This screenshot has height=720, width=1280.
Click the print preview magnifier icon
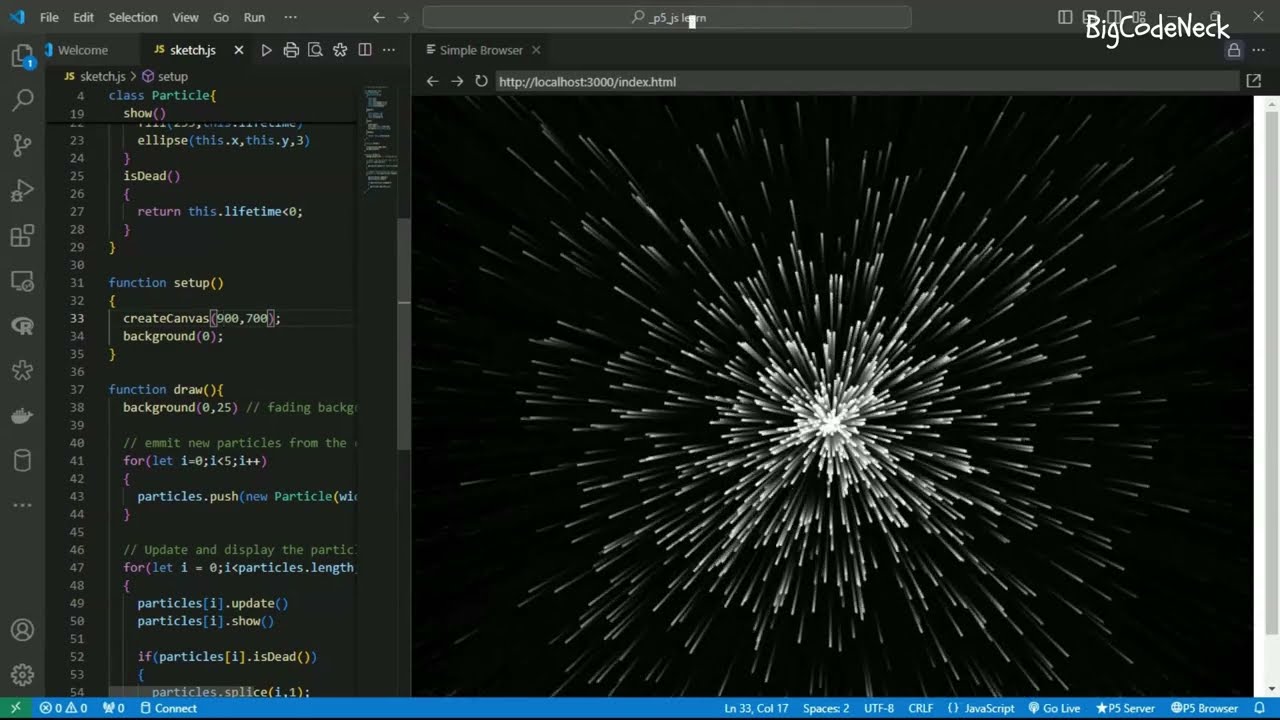pyautogui.click(x=315, y=50)
